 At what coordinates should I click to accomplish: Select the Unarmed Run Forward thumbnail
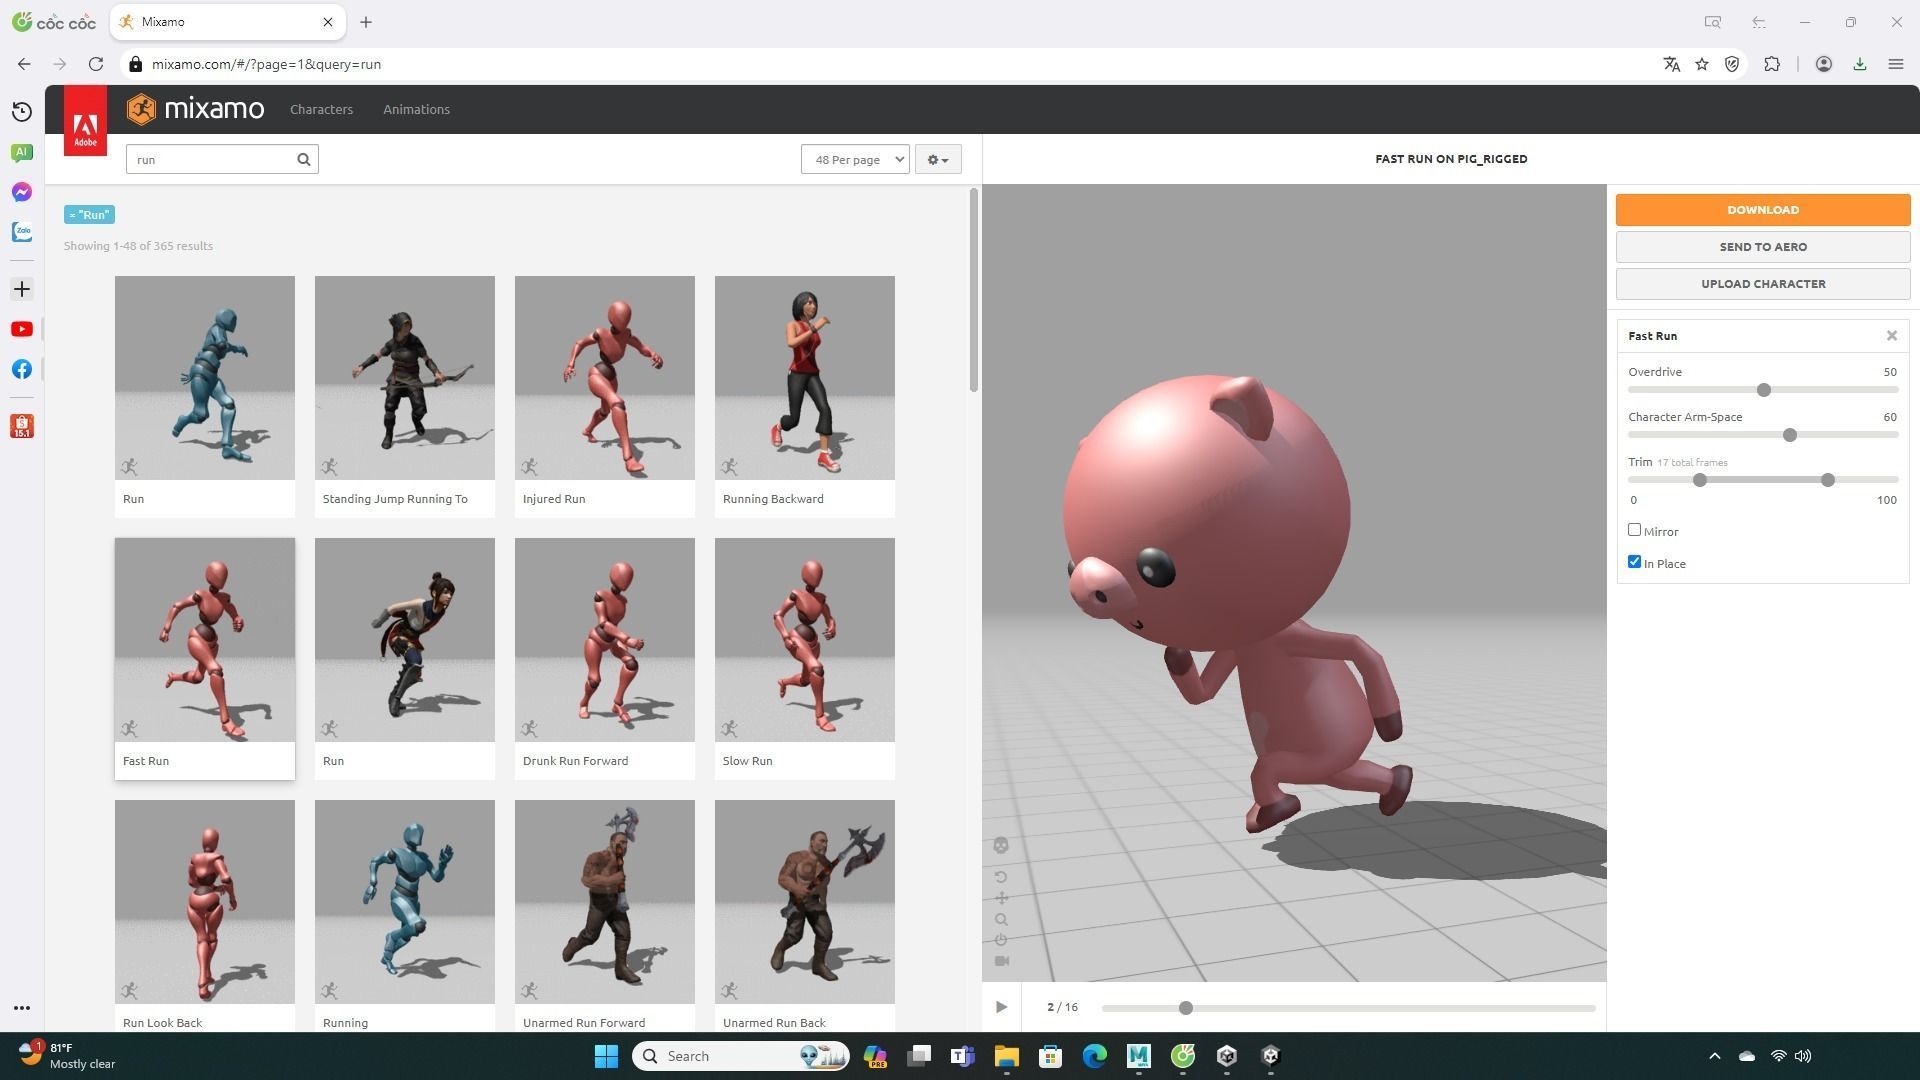(x=605, y=902)
